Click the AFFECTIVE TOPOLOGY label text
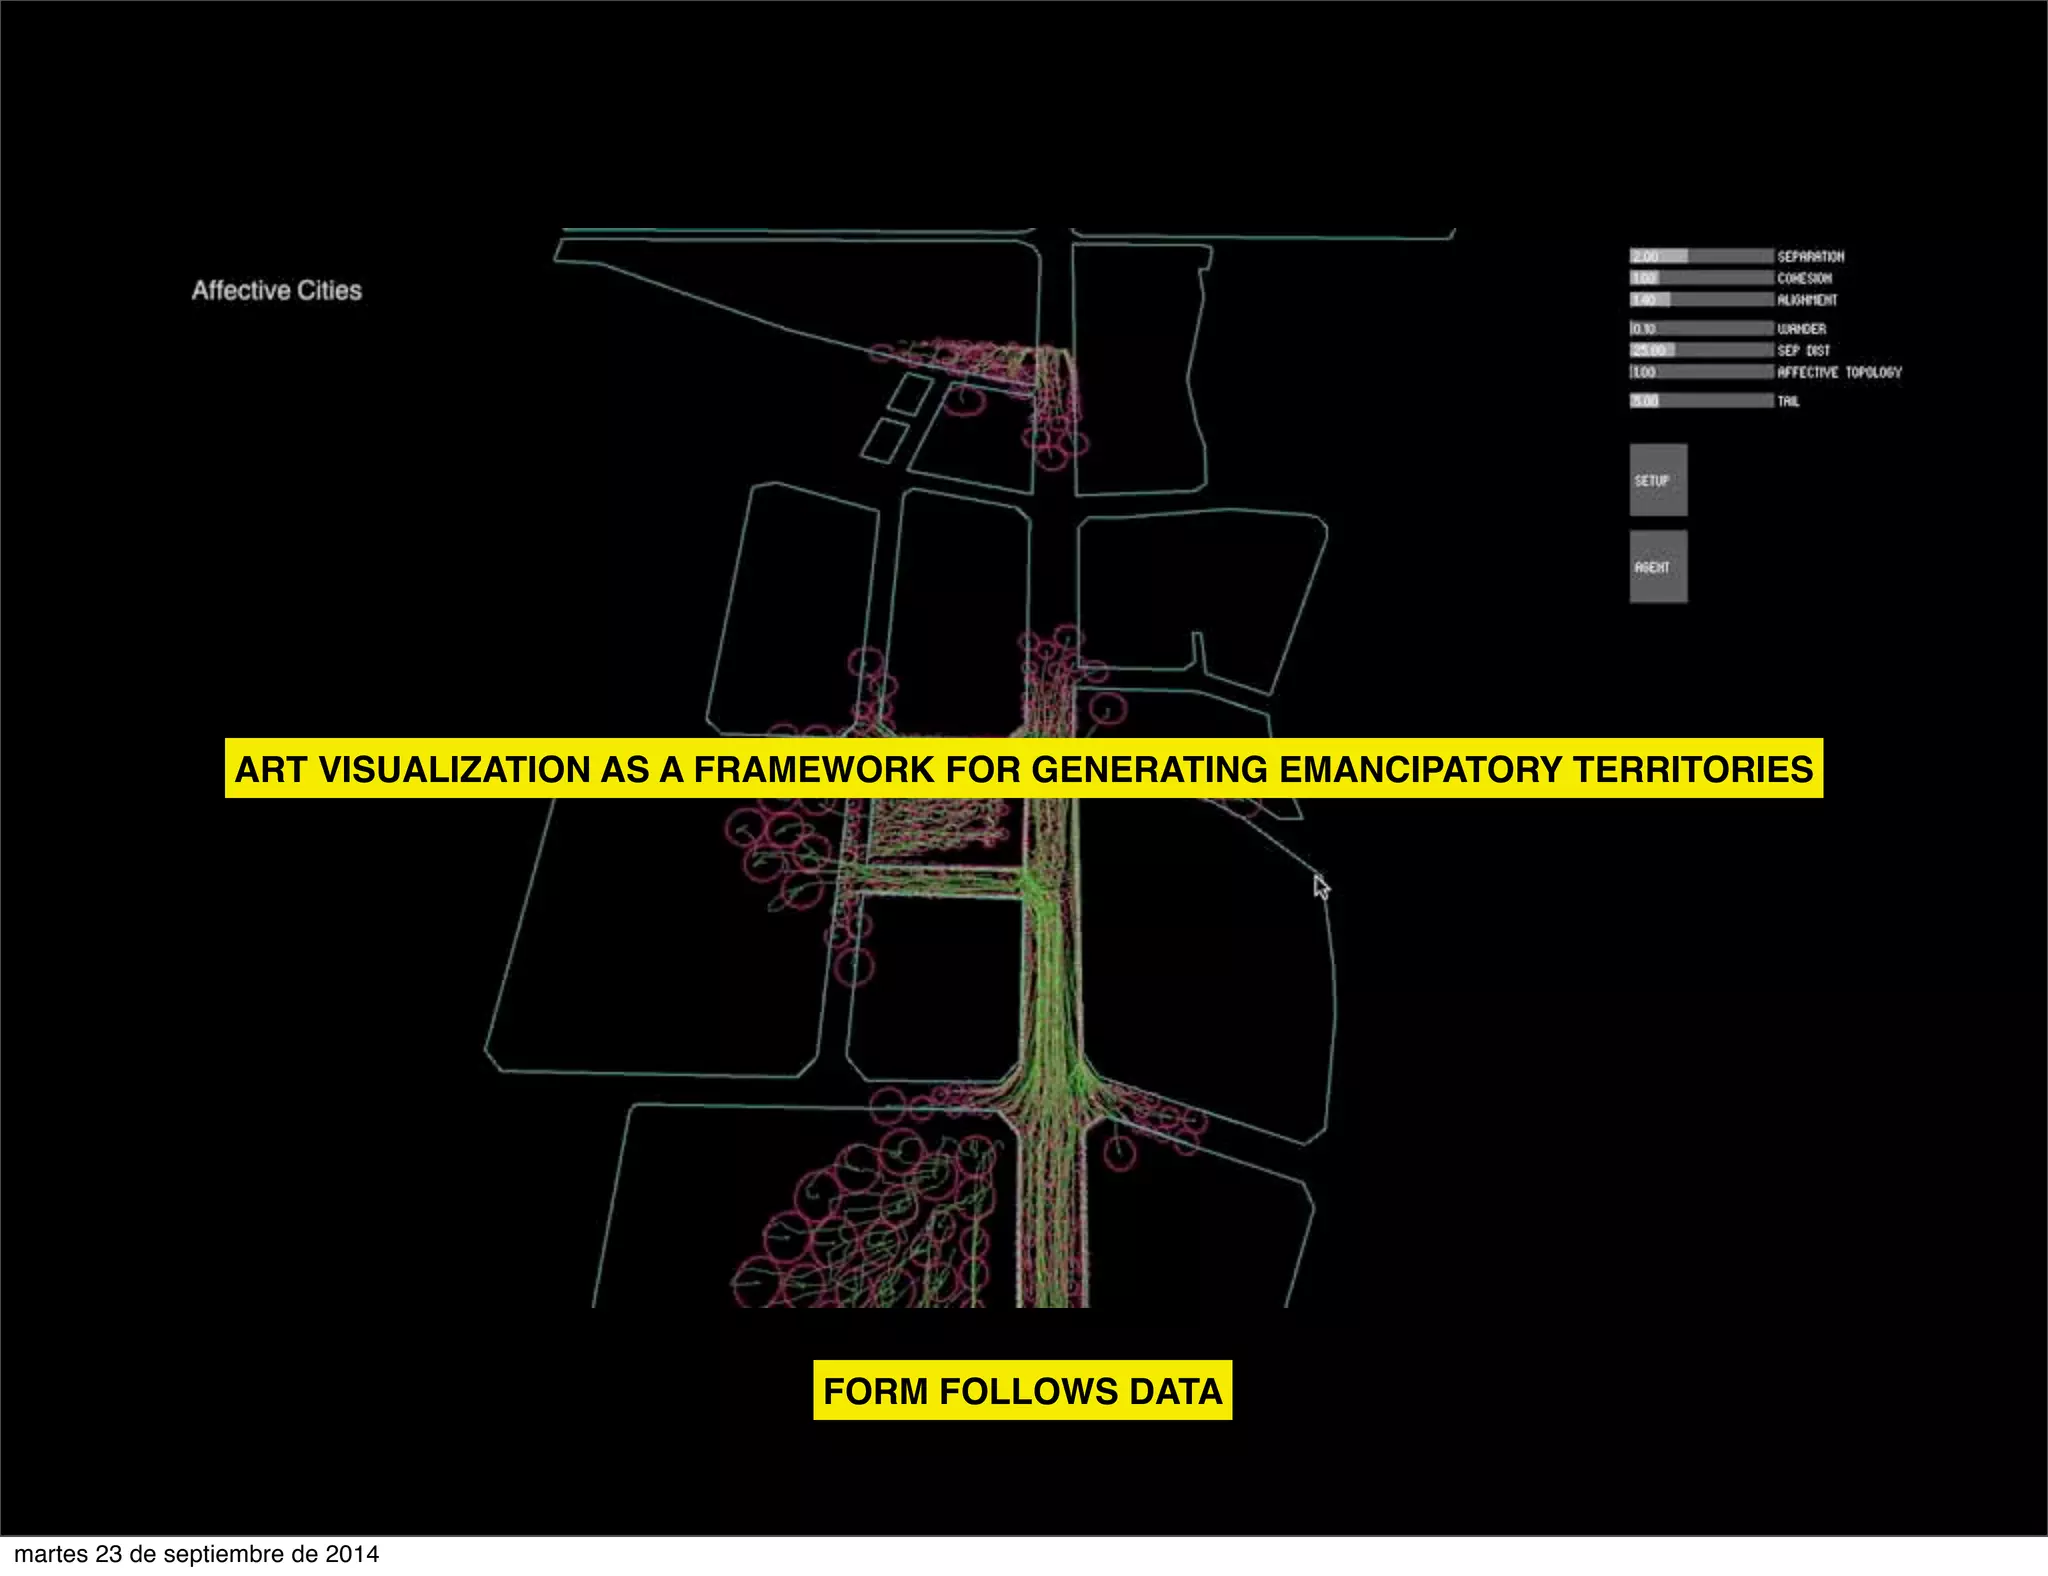 [x=1839, y=372]
